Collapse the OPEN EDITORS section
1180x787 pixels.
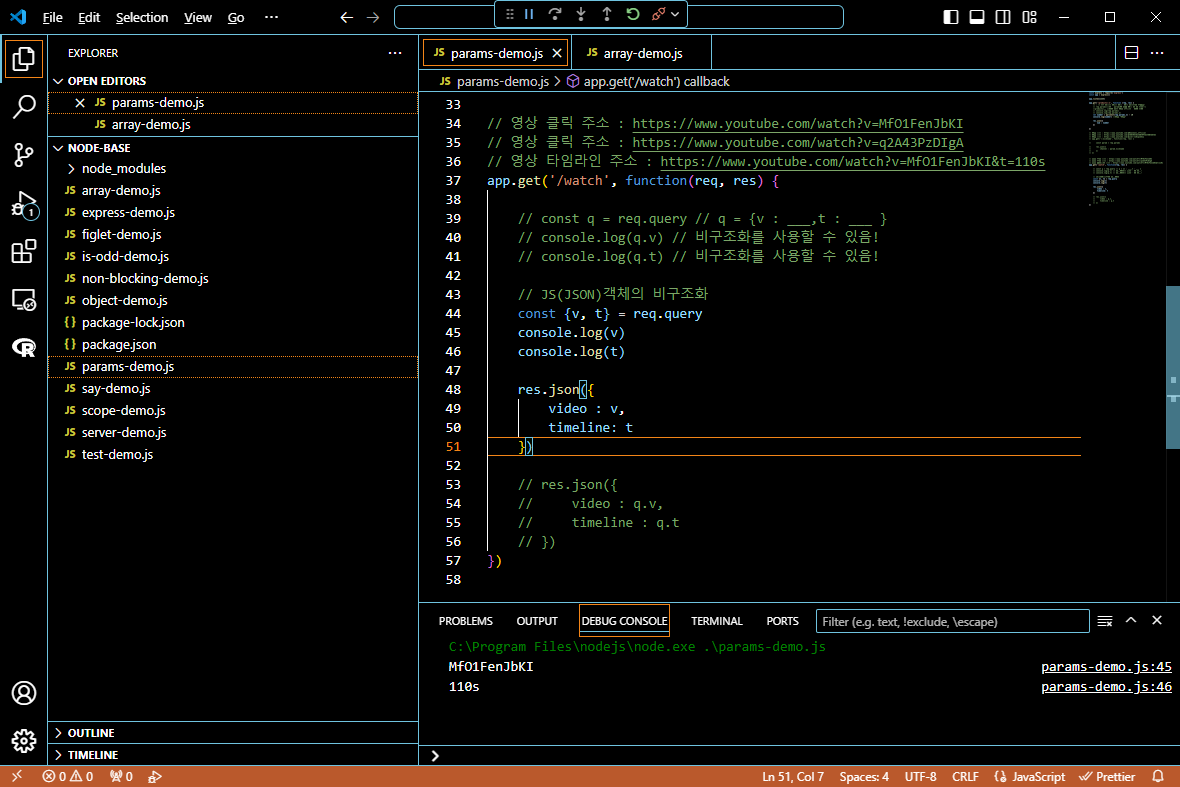pyautogui.click(x=233, y=81)
